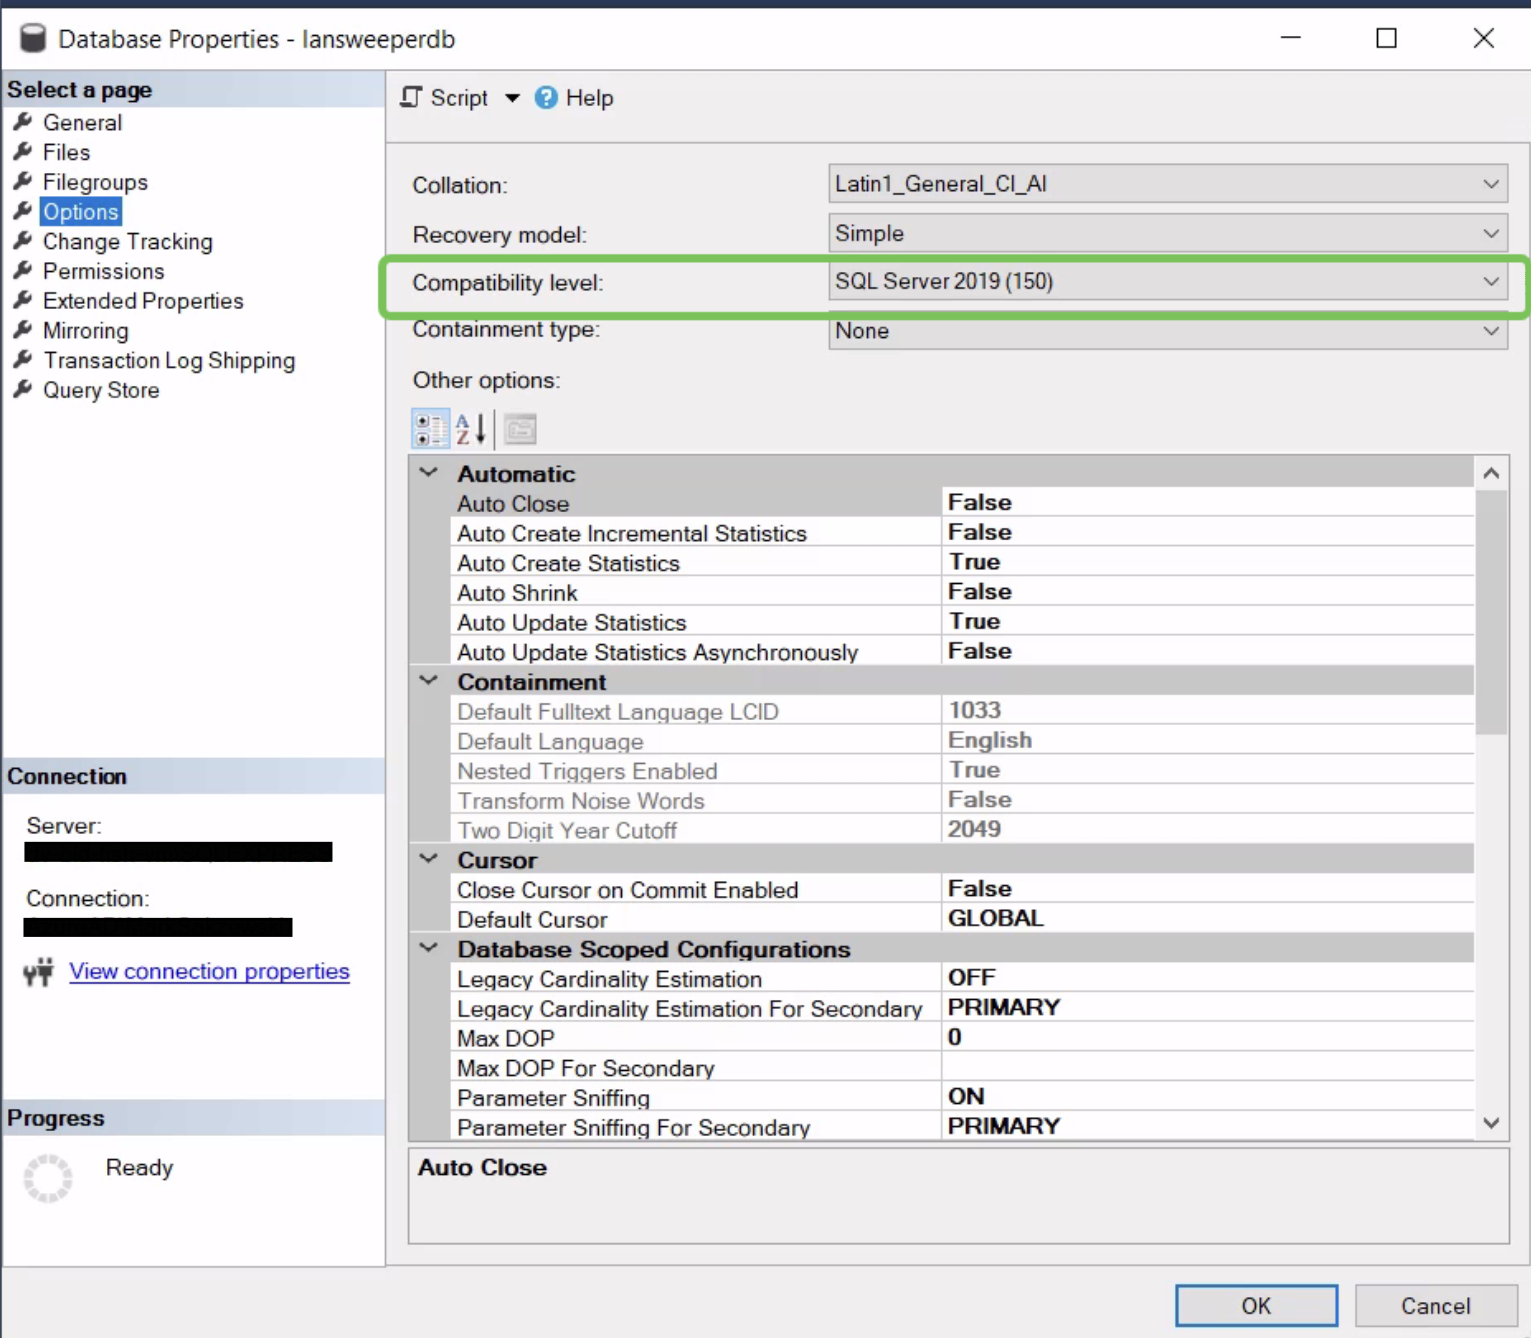Select the Options page

click(81, 212)
